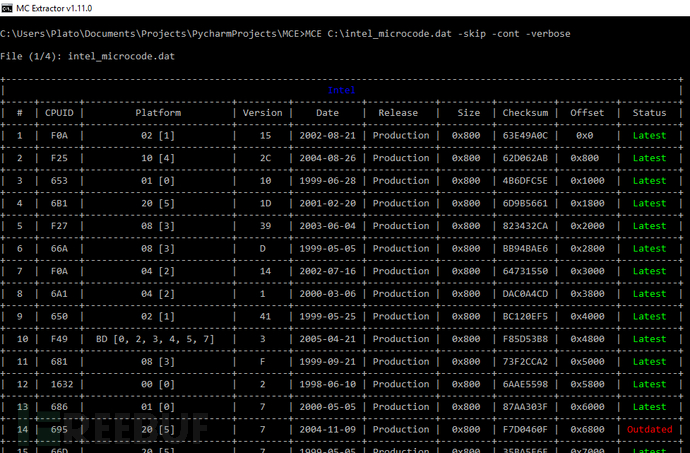Click the -verbose argument in command line
The image size is (690, 453).
tap(548, 33)
